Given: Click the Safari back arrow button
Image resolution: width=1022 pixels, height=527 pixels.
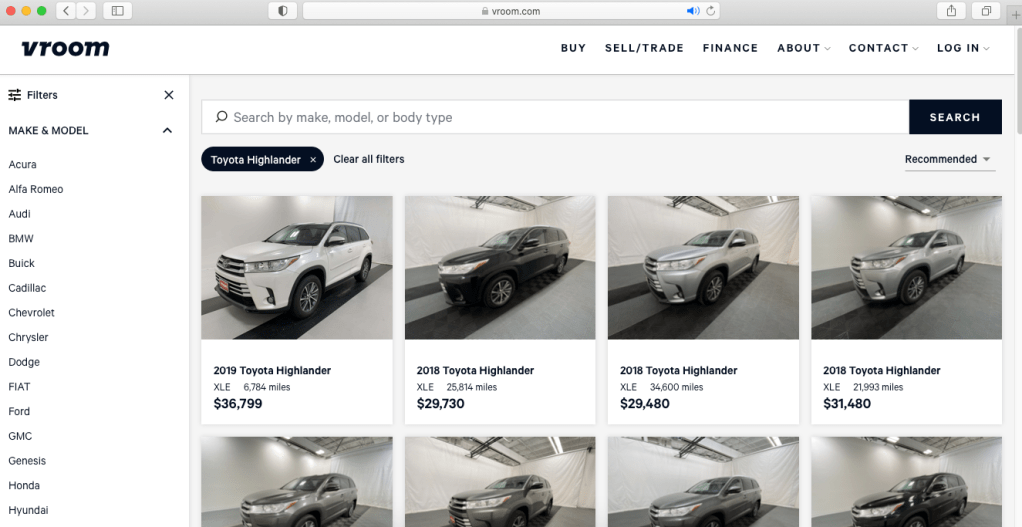Looking at the screenshot, I should pyautogui.click(x=66, y=11).
